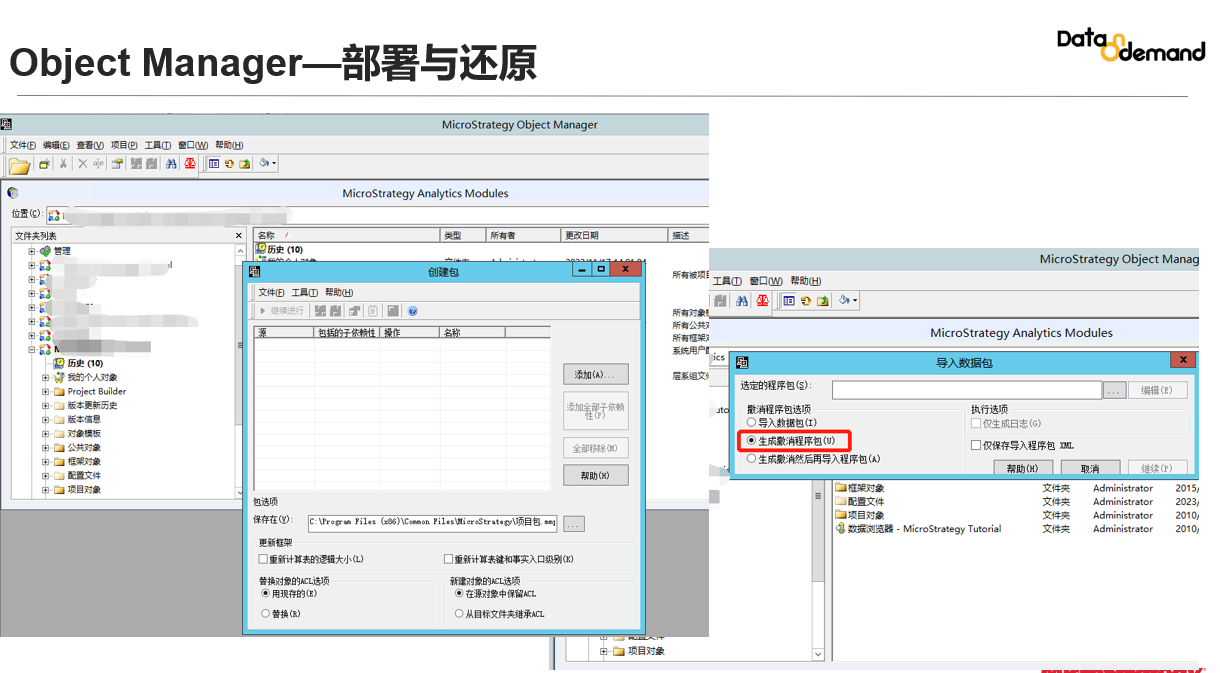Click the up-one-folder icon in the left toolbar

pos(244,164)
